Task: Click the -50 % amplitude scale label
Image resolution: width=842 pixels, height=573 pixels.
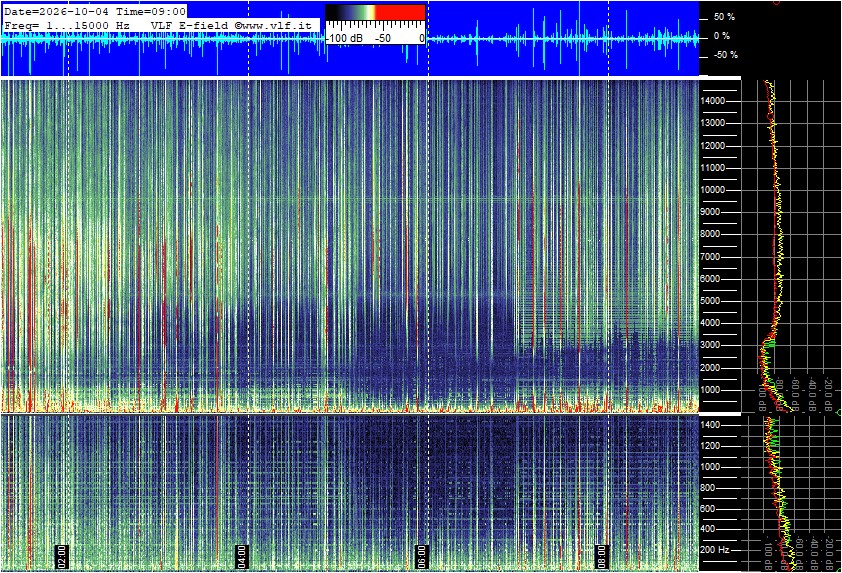Action: coord(725,55)
